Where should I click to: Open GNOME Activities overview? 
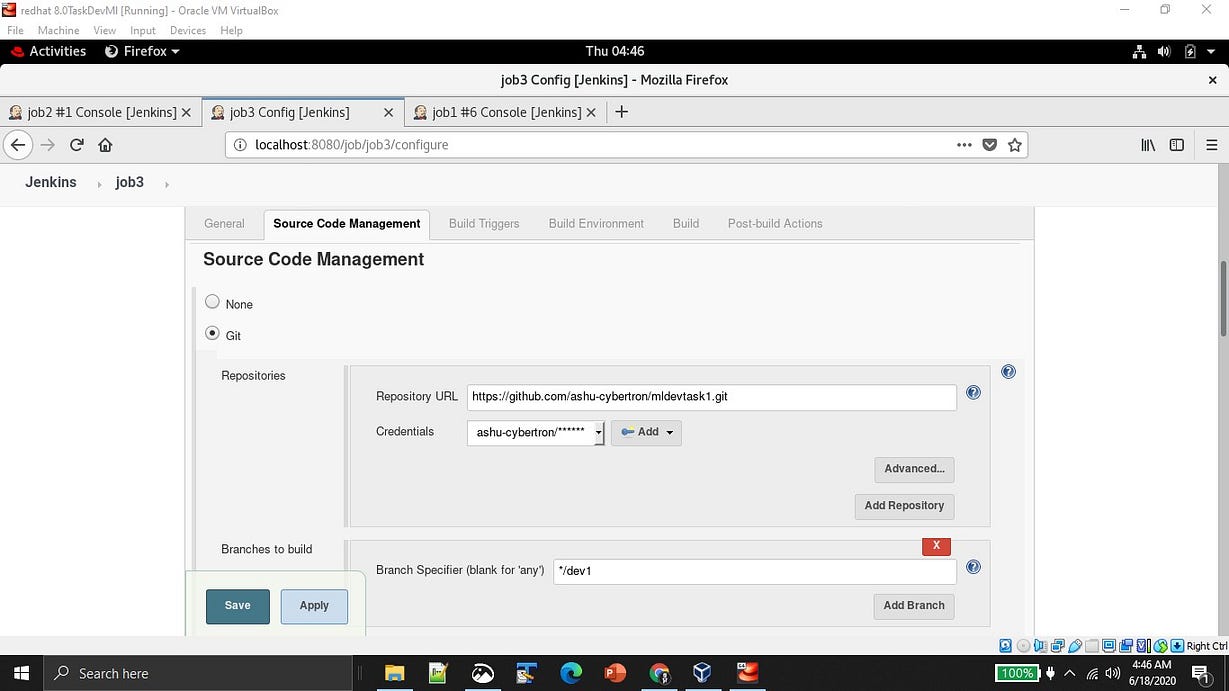(47, 51)
